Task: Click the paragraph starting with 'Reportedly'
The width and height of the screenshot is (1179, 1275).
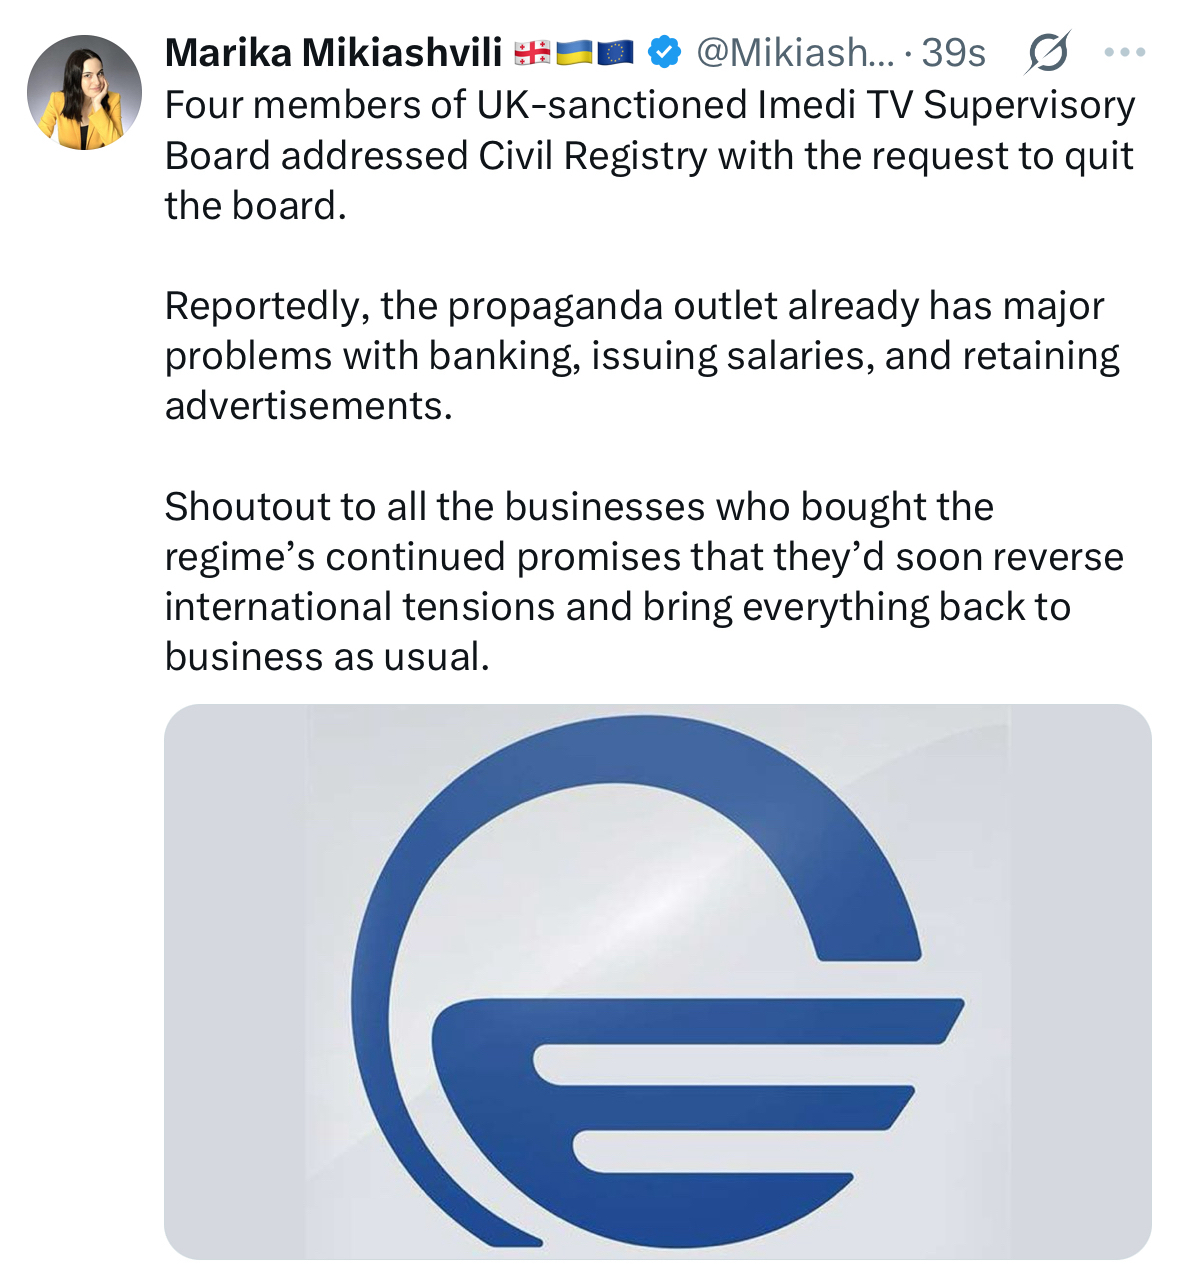Action: [x=642, y=355]
